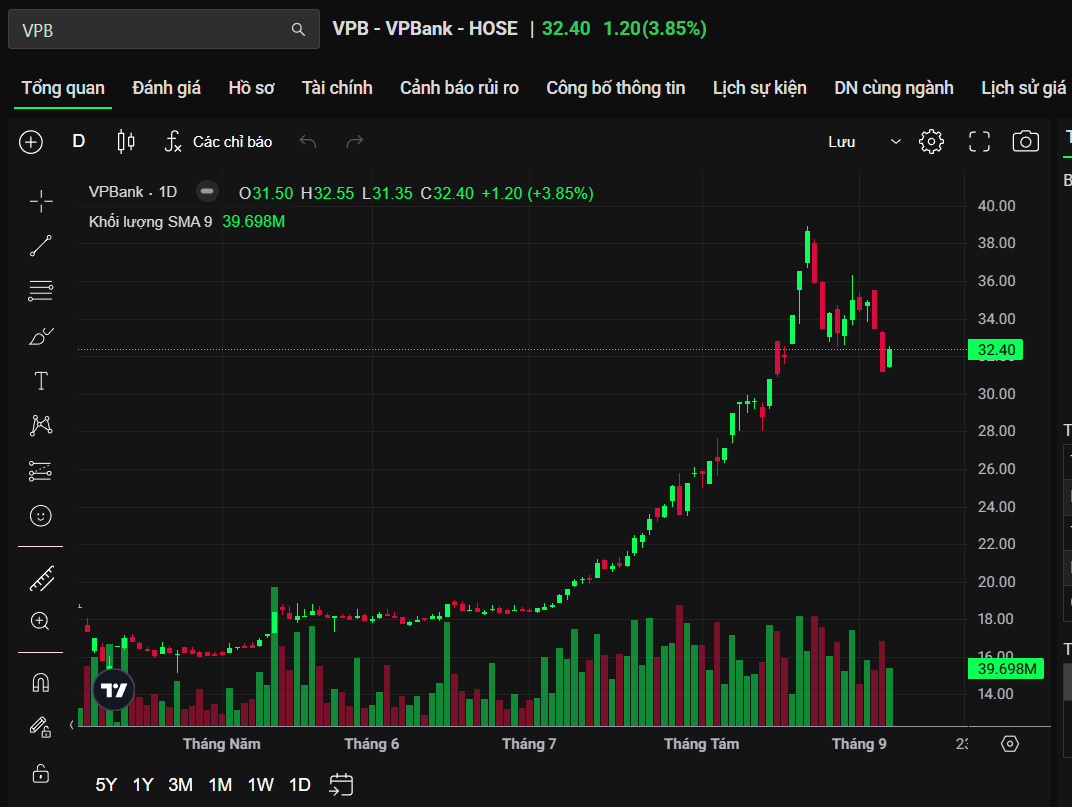Click the Lưu save button
The height and width of the screenshot is (807, 1072).
click(842, 142)
